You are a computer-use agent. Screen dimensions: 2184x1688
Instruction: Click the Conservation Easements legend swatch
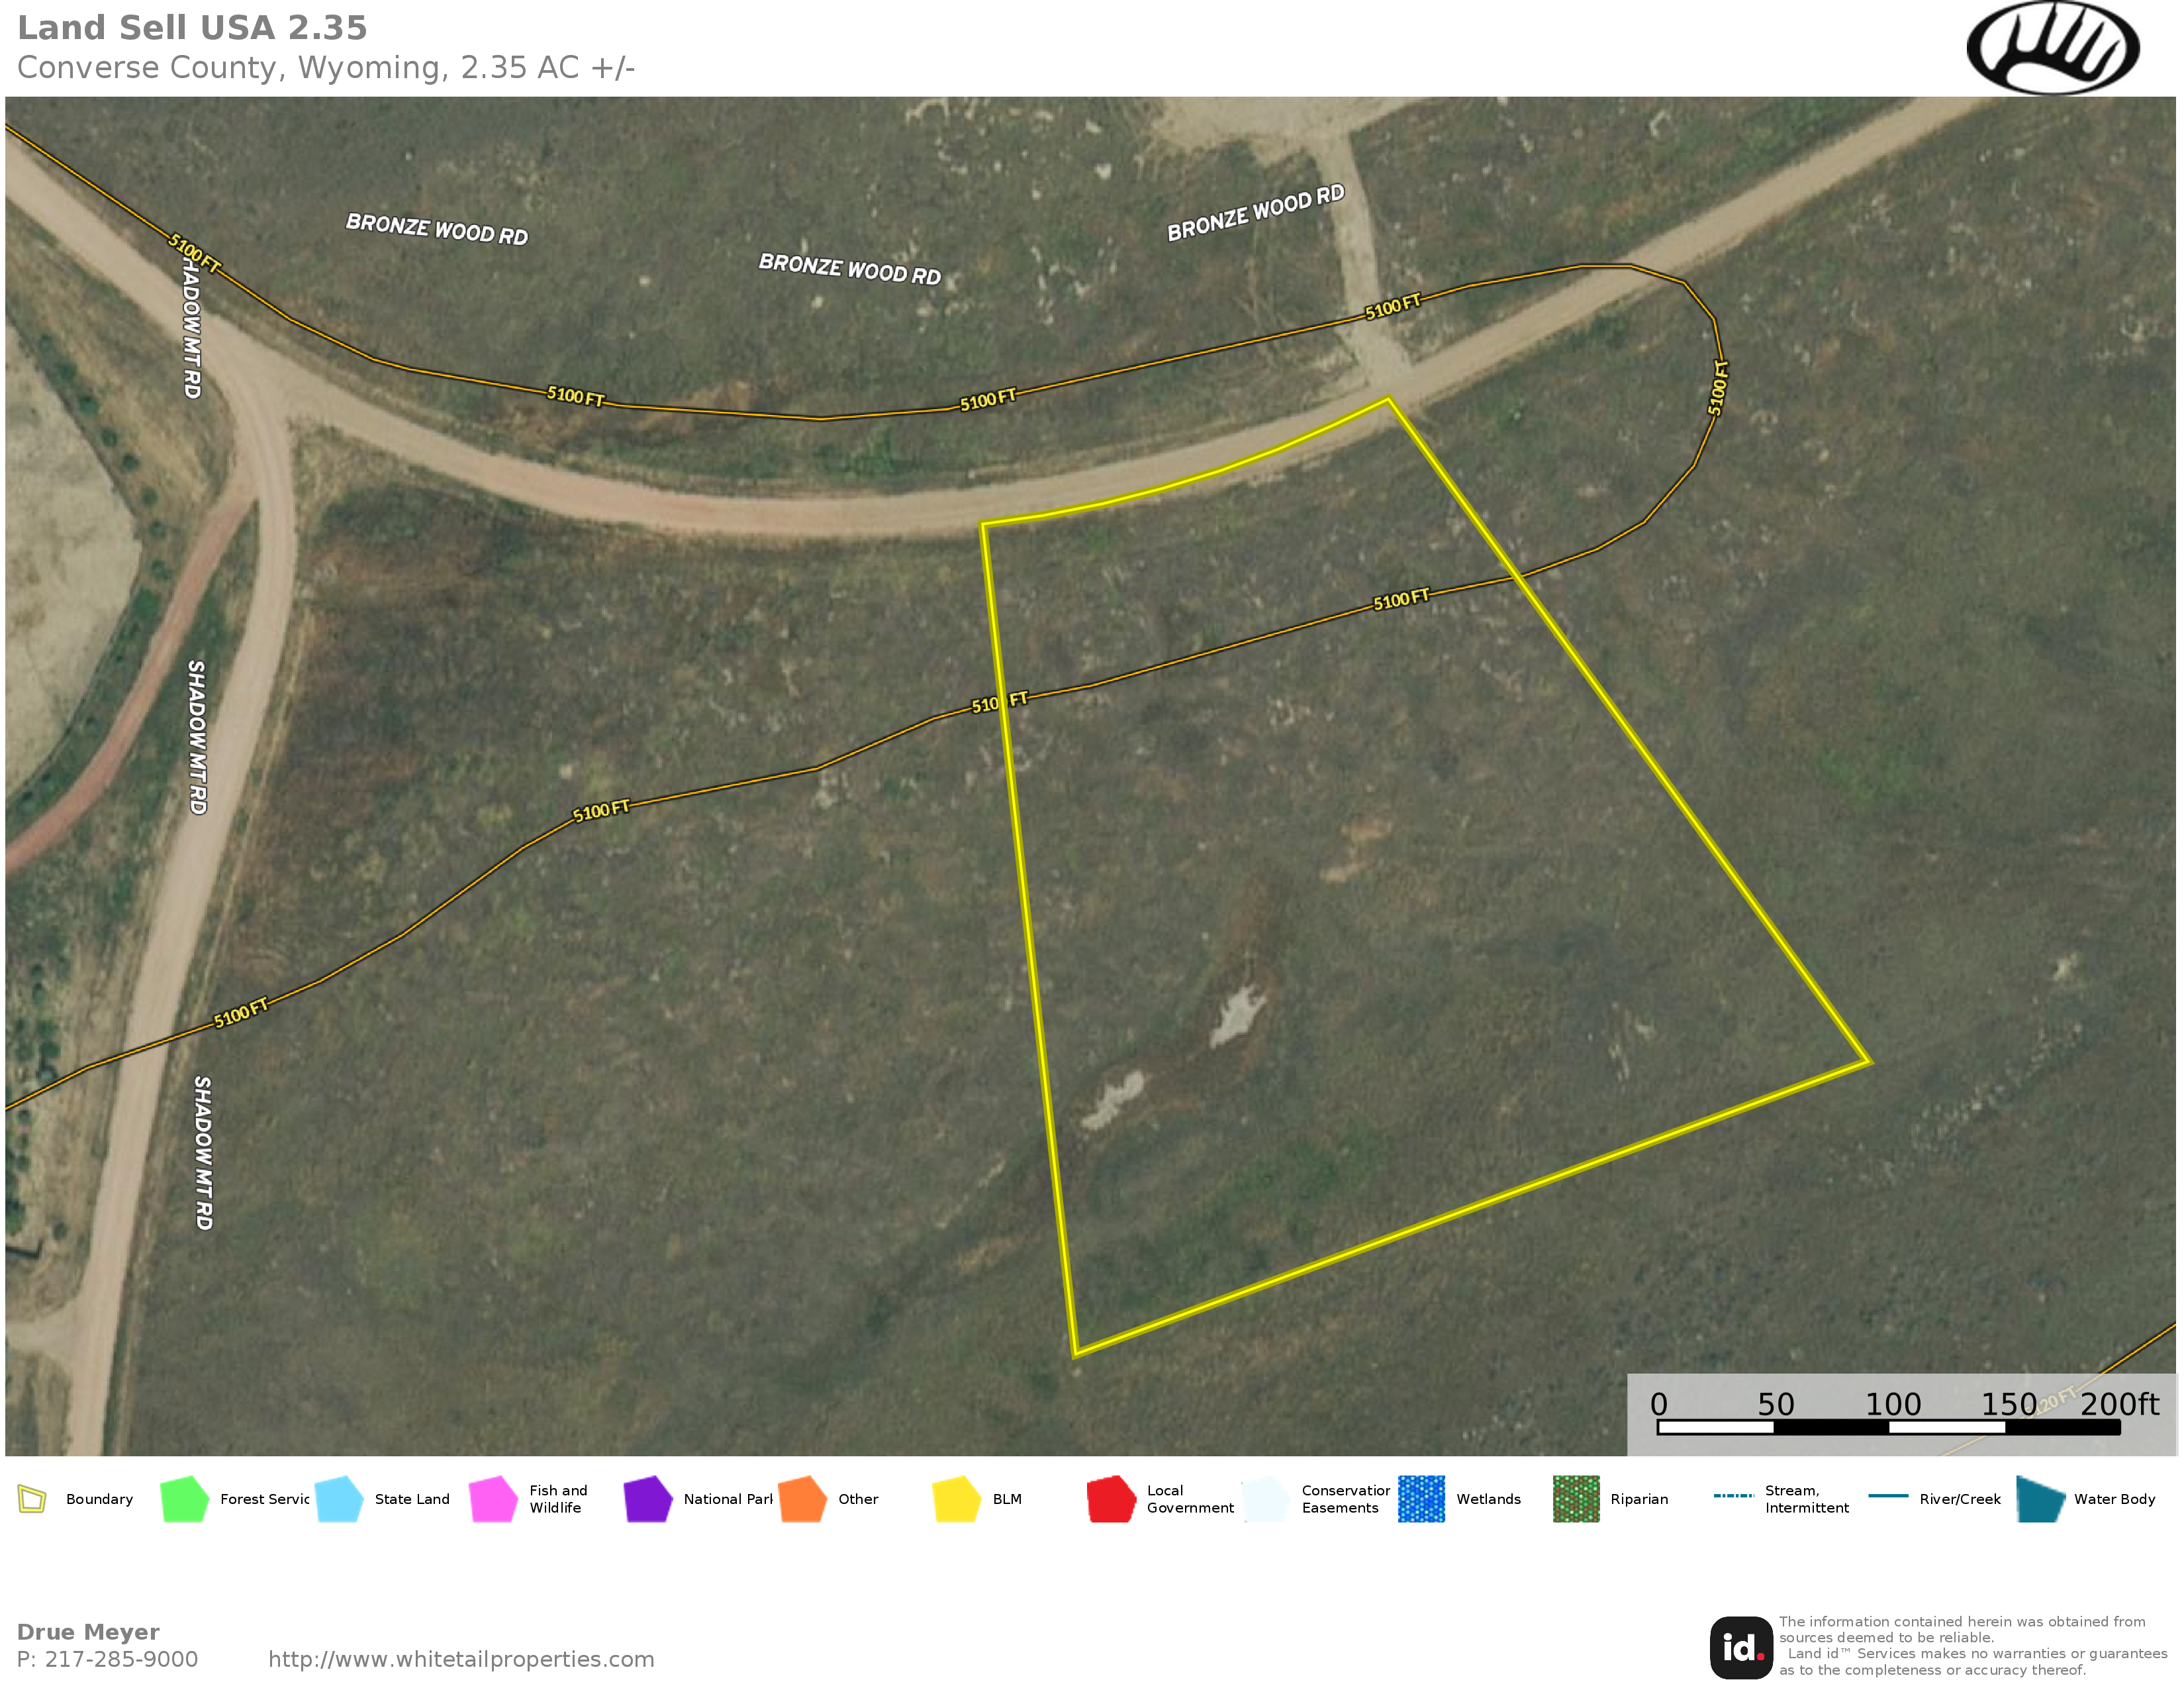click(x=1266, y=1499)
